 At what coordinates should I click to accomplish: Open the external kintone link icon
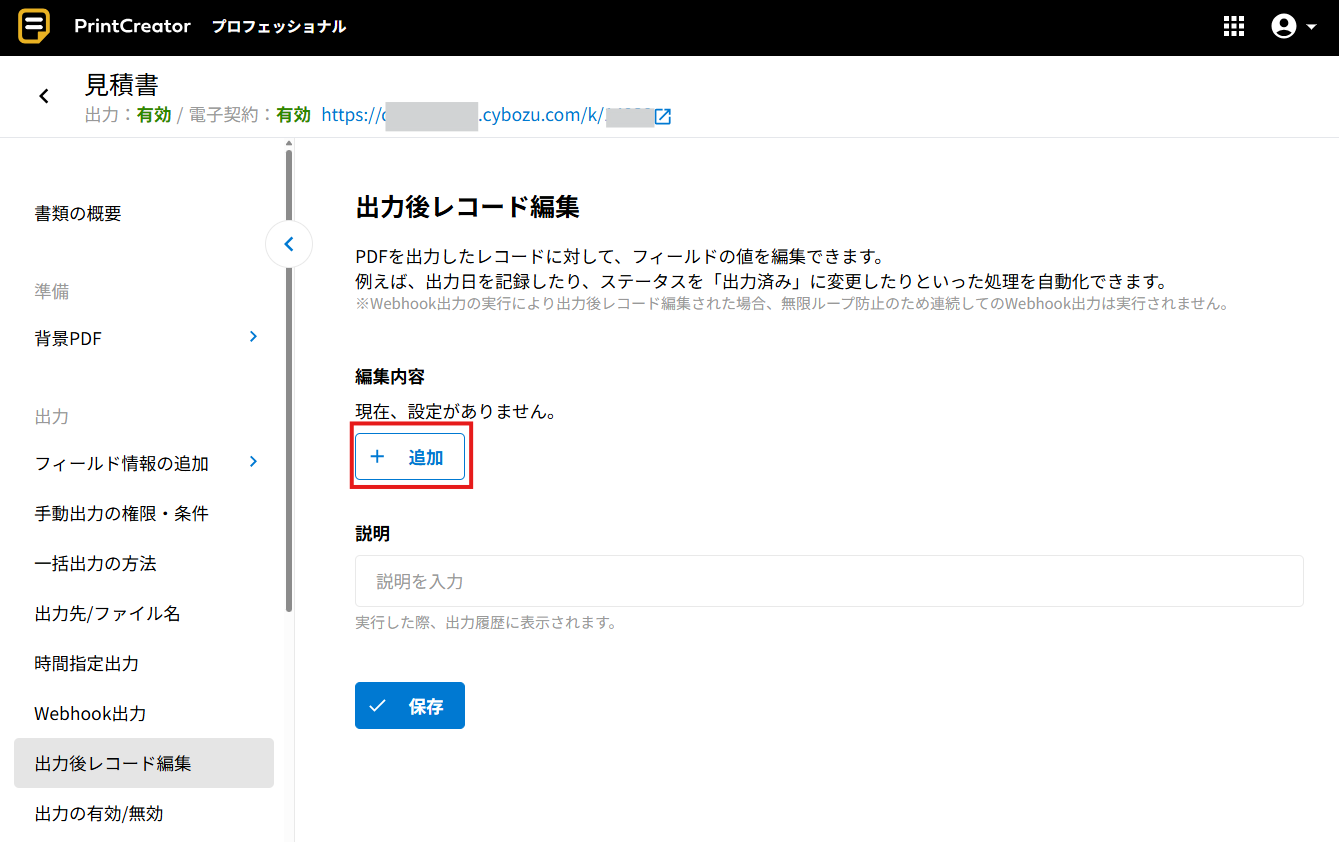(662, 116)
